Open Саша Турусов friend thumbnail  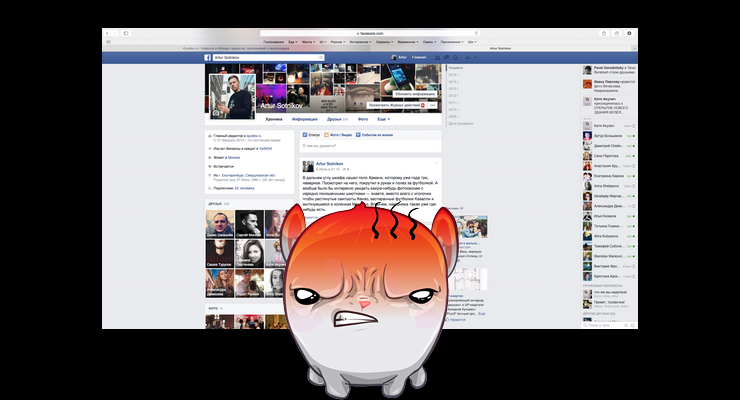pyautogui.click(x=220, y=254)
